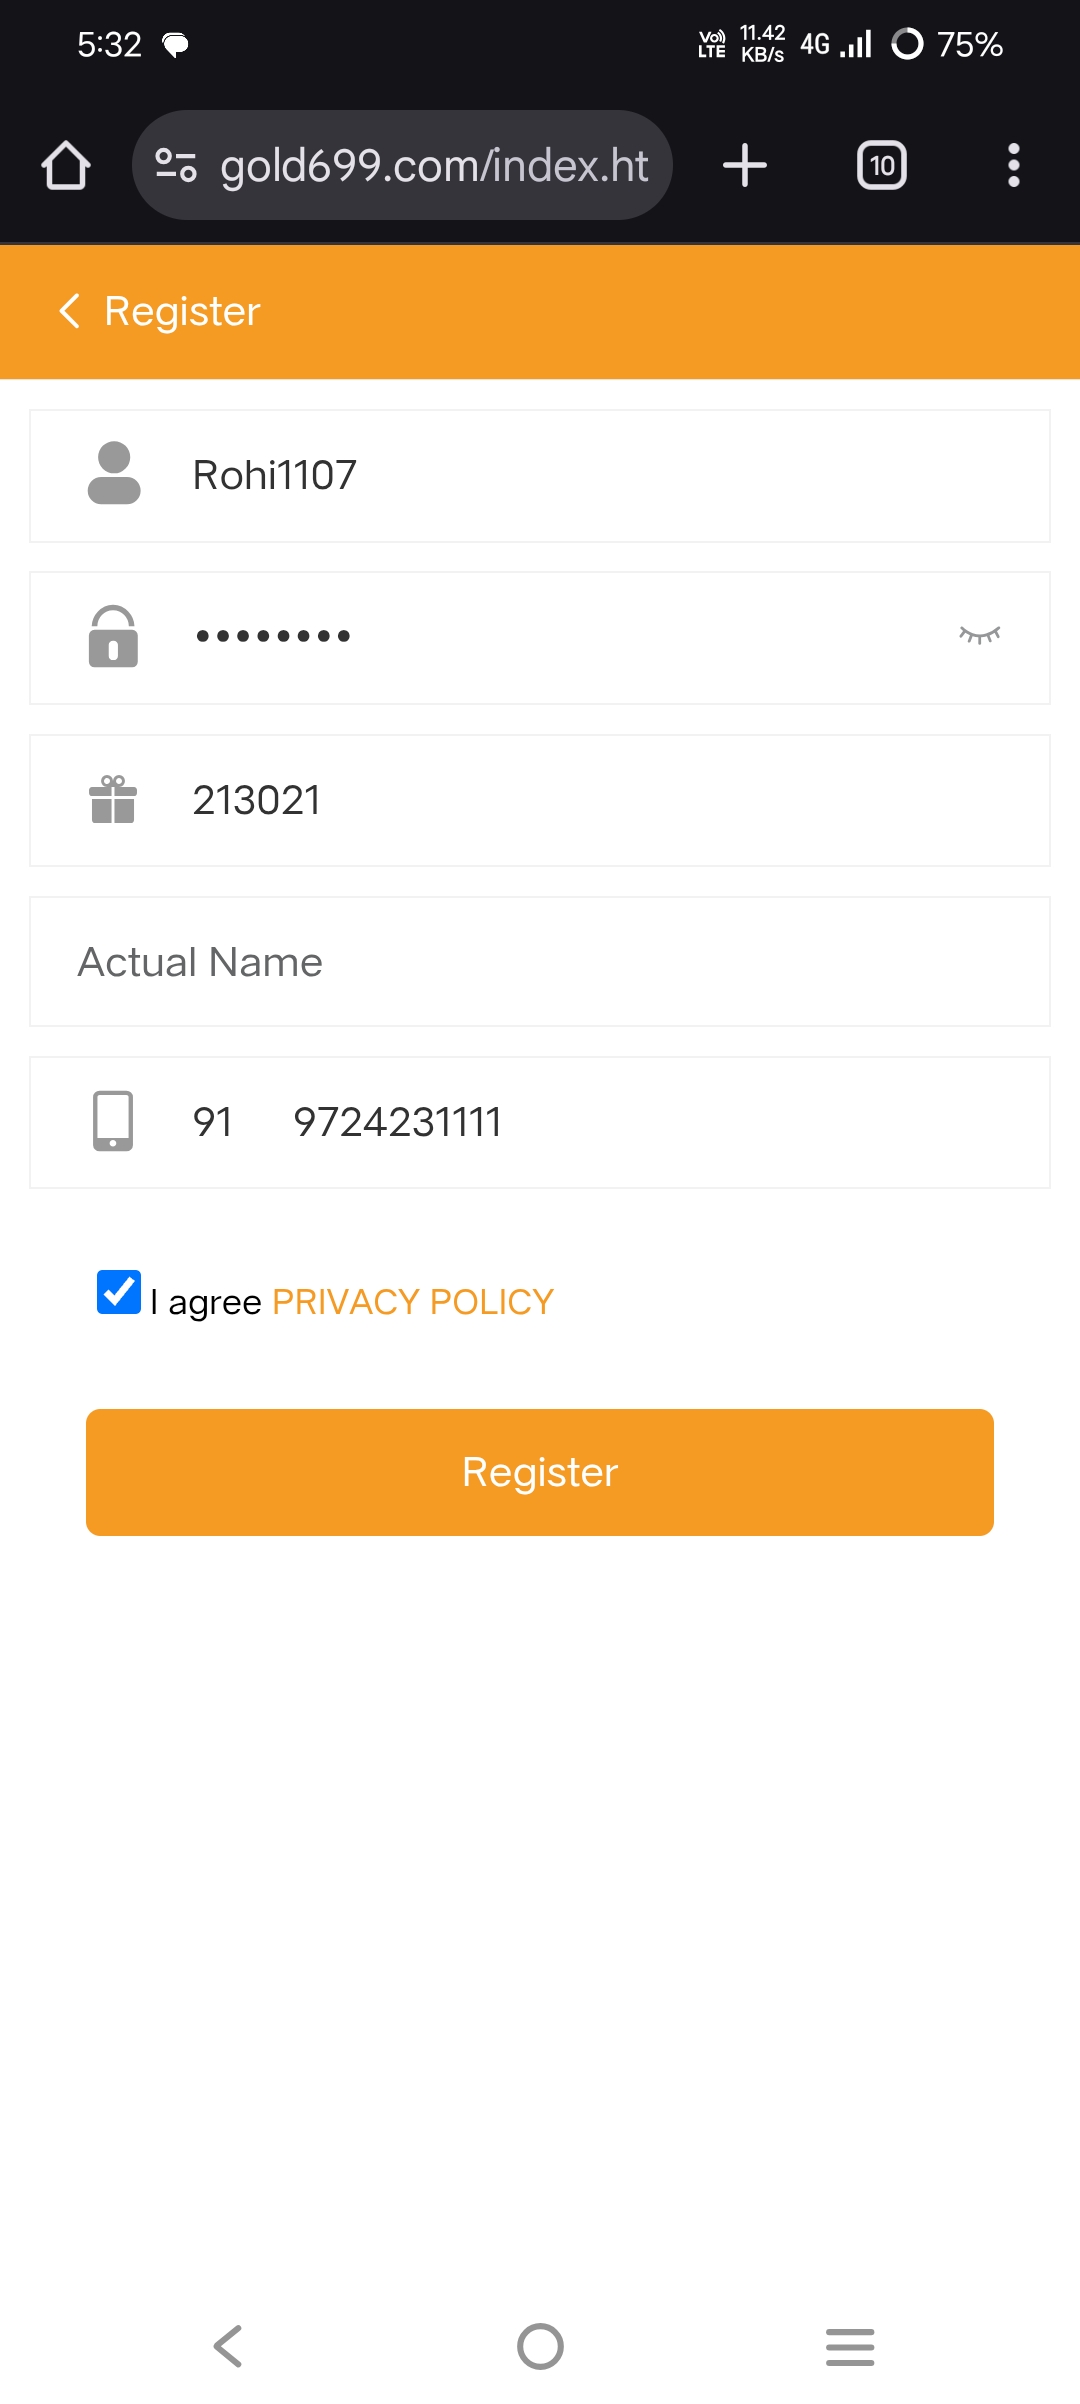Screen dimensions: 1080x2404
Task: Tap Android recent apps navigation button
Action: 850,2346
